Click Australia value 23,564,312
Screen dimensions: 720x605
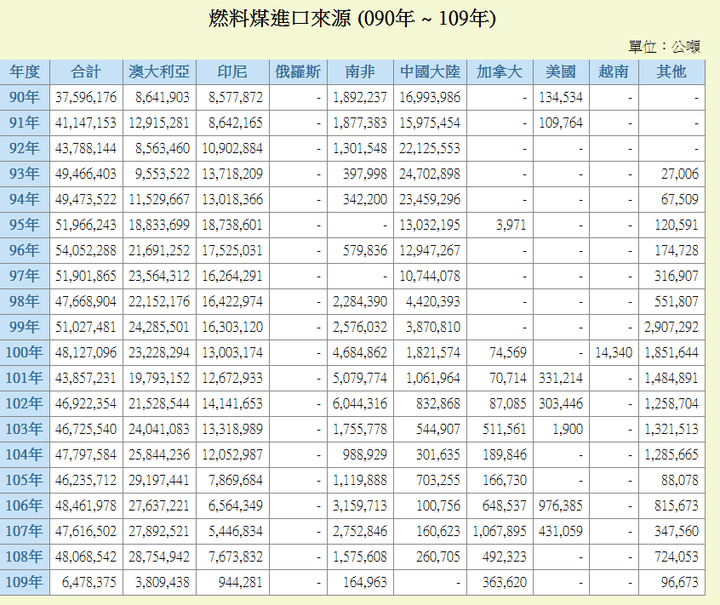point(159,276)
